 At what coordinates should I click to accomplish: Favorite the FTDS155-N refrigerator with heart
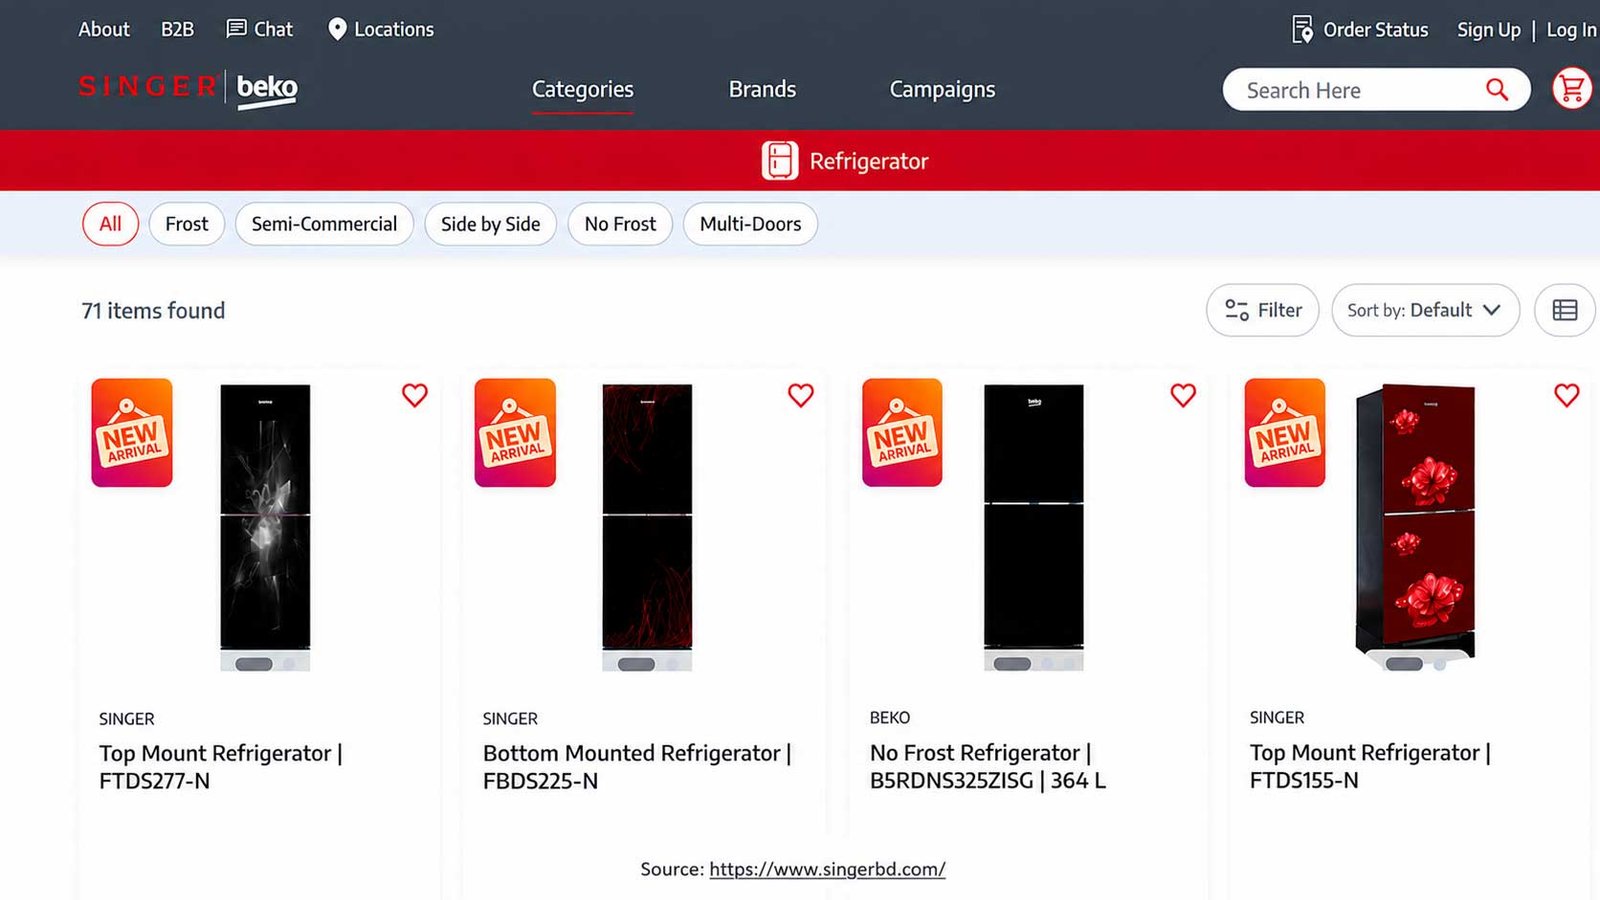pyautogui.click(x=1567, y=395)
